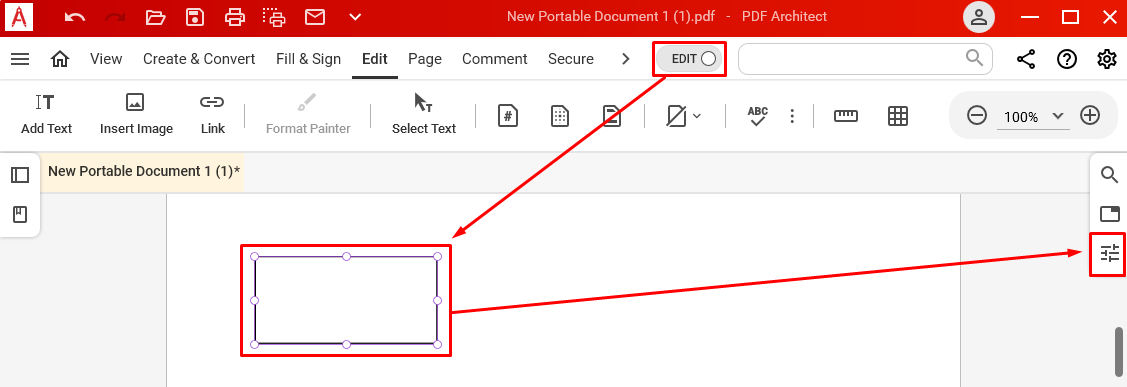The width and height of the screenshot is (1127, 387).
Task: Expand the zoom percentage dropdown
Action: pos(1057,116)
